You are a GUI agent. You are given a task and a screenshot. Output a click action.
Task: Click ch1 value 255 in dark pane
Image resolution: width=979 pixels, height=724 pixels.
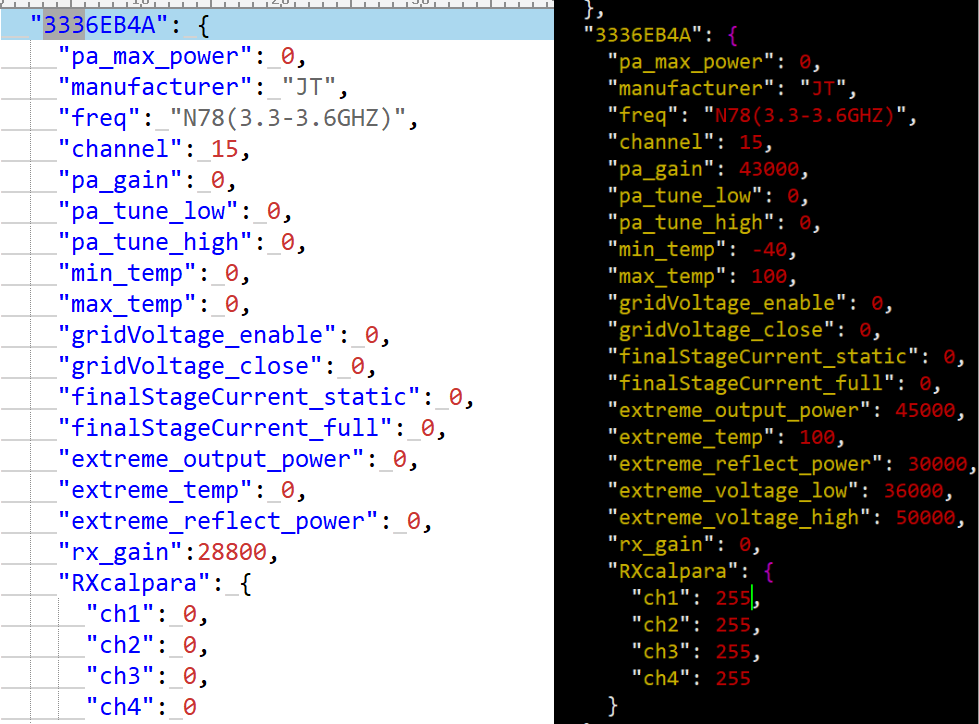tap(732, 598)
